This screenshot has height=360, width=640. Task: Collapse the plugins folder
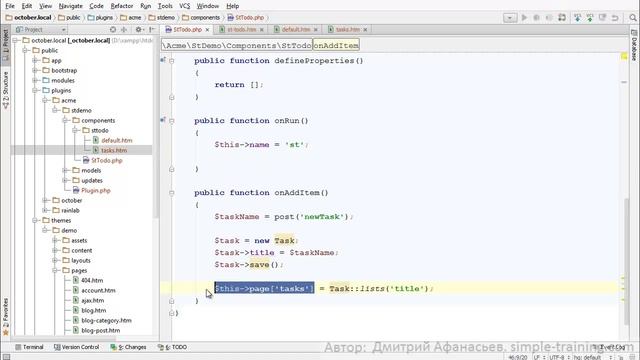[x=36, y=91]
